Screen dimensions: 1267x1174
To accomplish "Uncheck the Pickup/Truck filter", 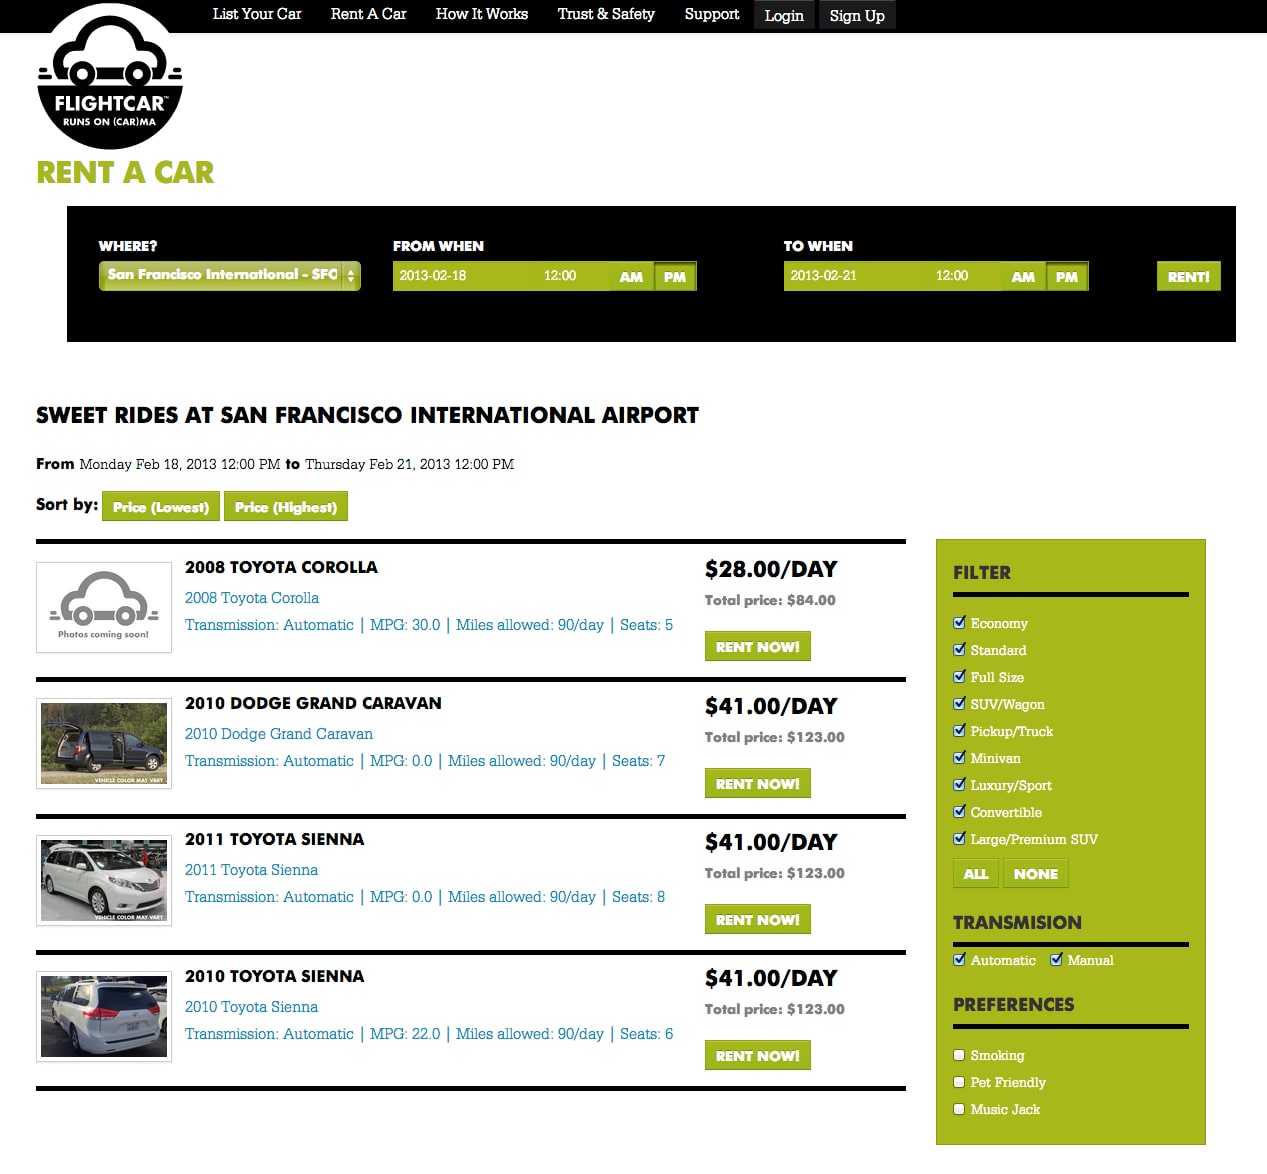I will [960, 730].
